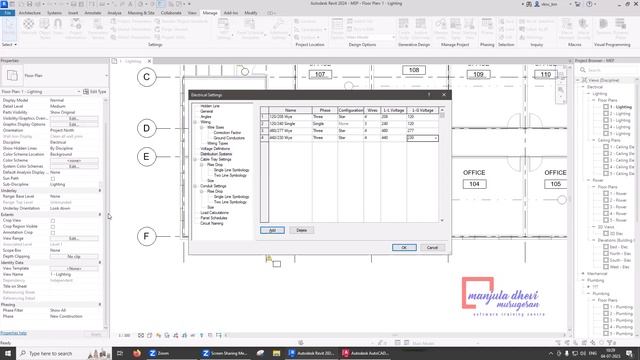Click the view scale 1:100 control
Viewport: 640px width, 360px height.
[124, 336]
